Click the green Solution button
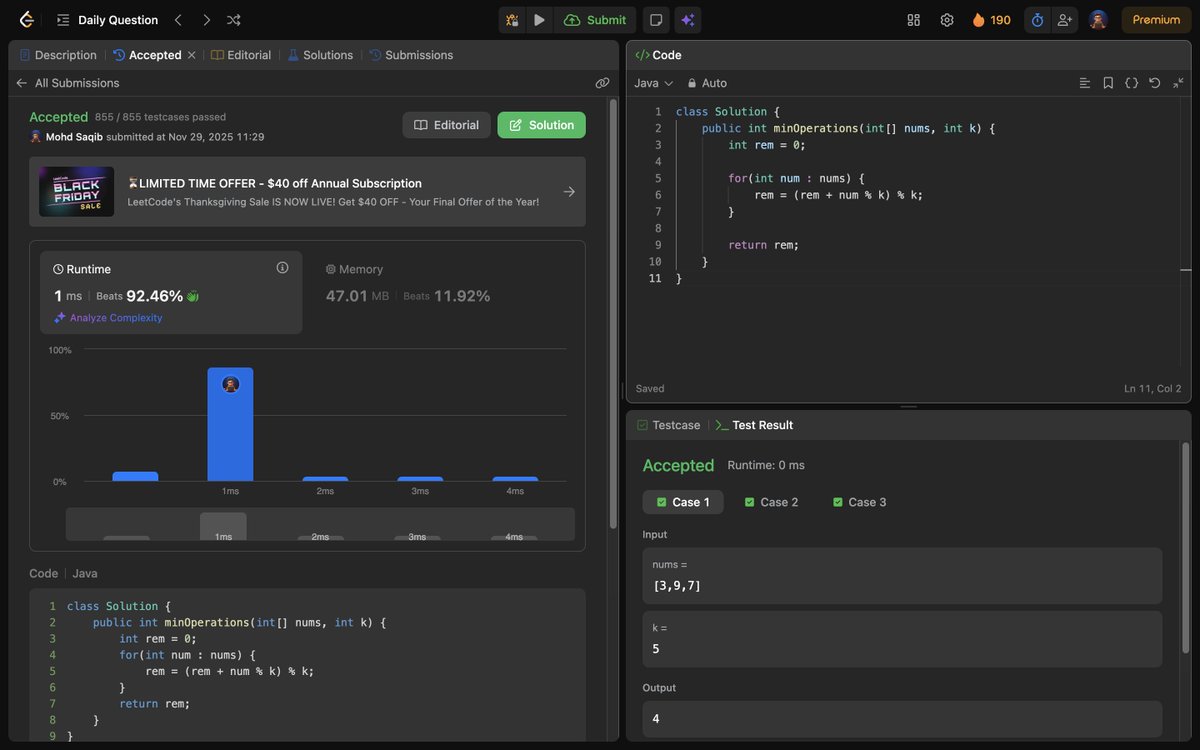The width and height of the screenshot is (1200, 750). [x=541, y=125]
